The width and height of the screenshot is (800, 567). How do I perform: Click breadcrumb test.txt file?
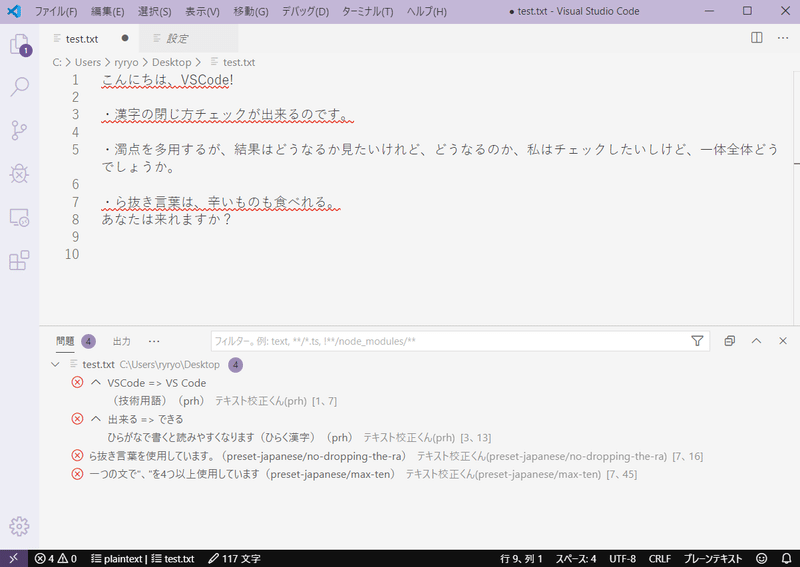[239, 62]
